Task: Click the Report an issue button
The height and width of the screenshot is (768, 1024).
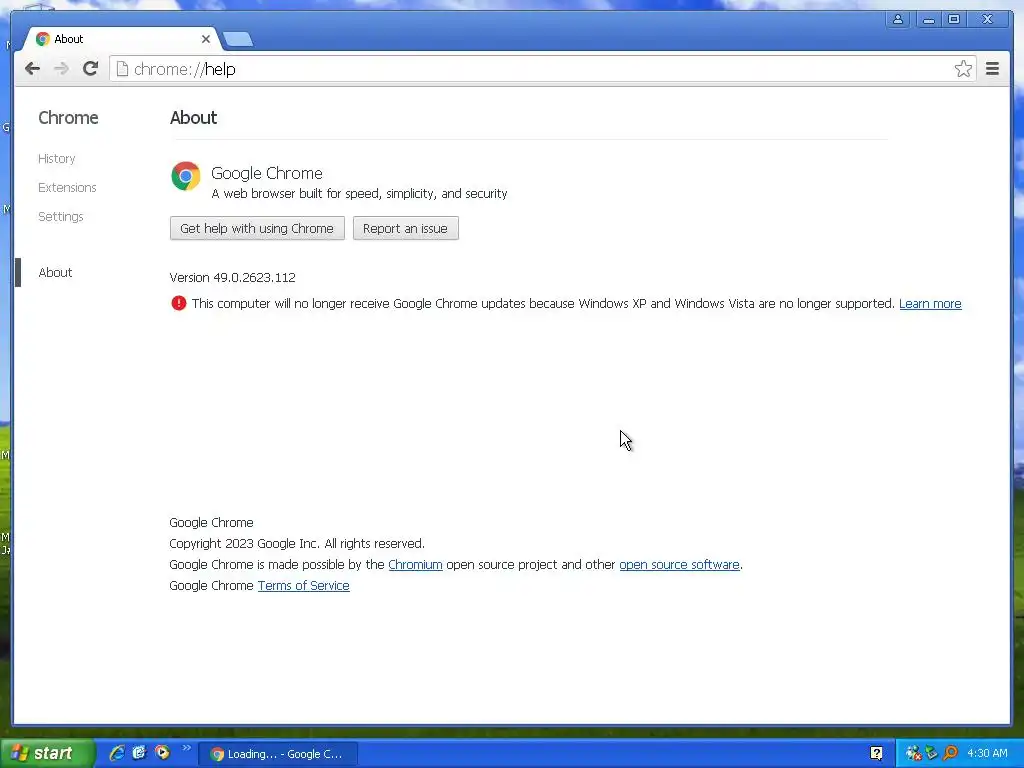Action: tap(406, 229)
